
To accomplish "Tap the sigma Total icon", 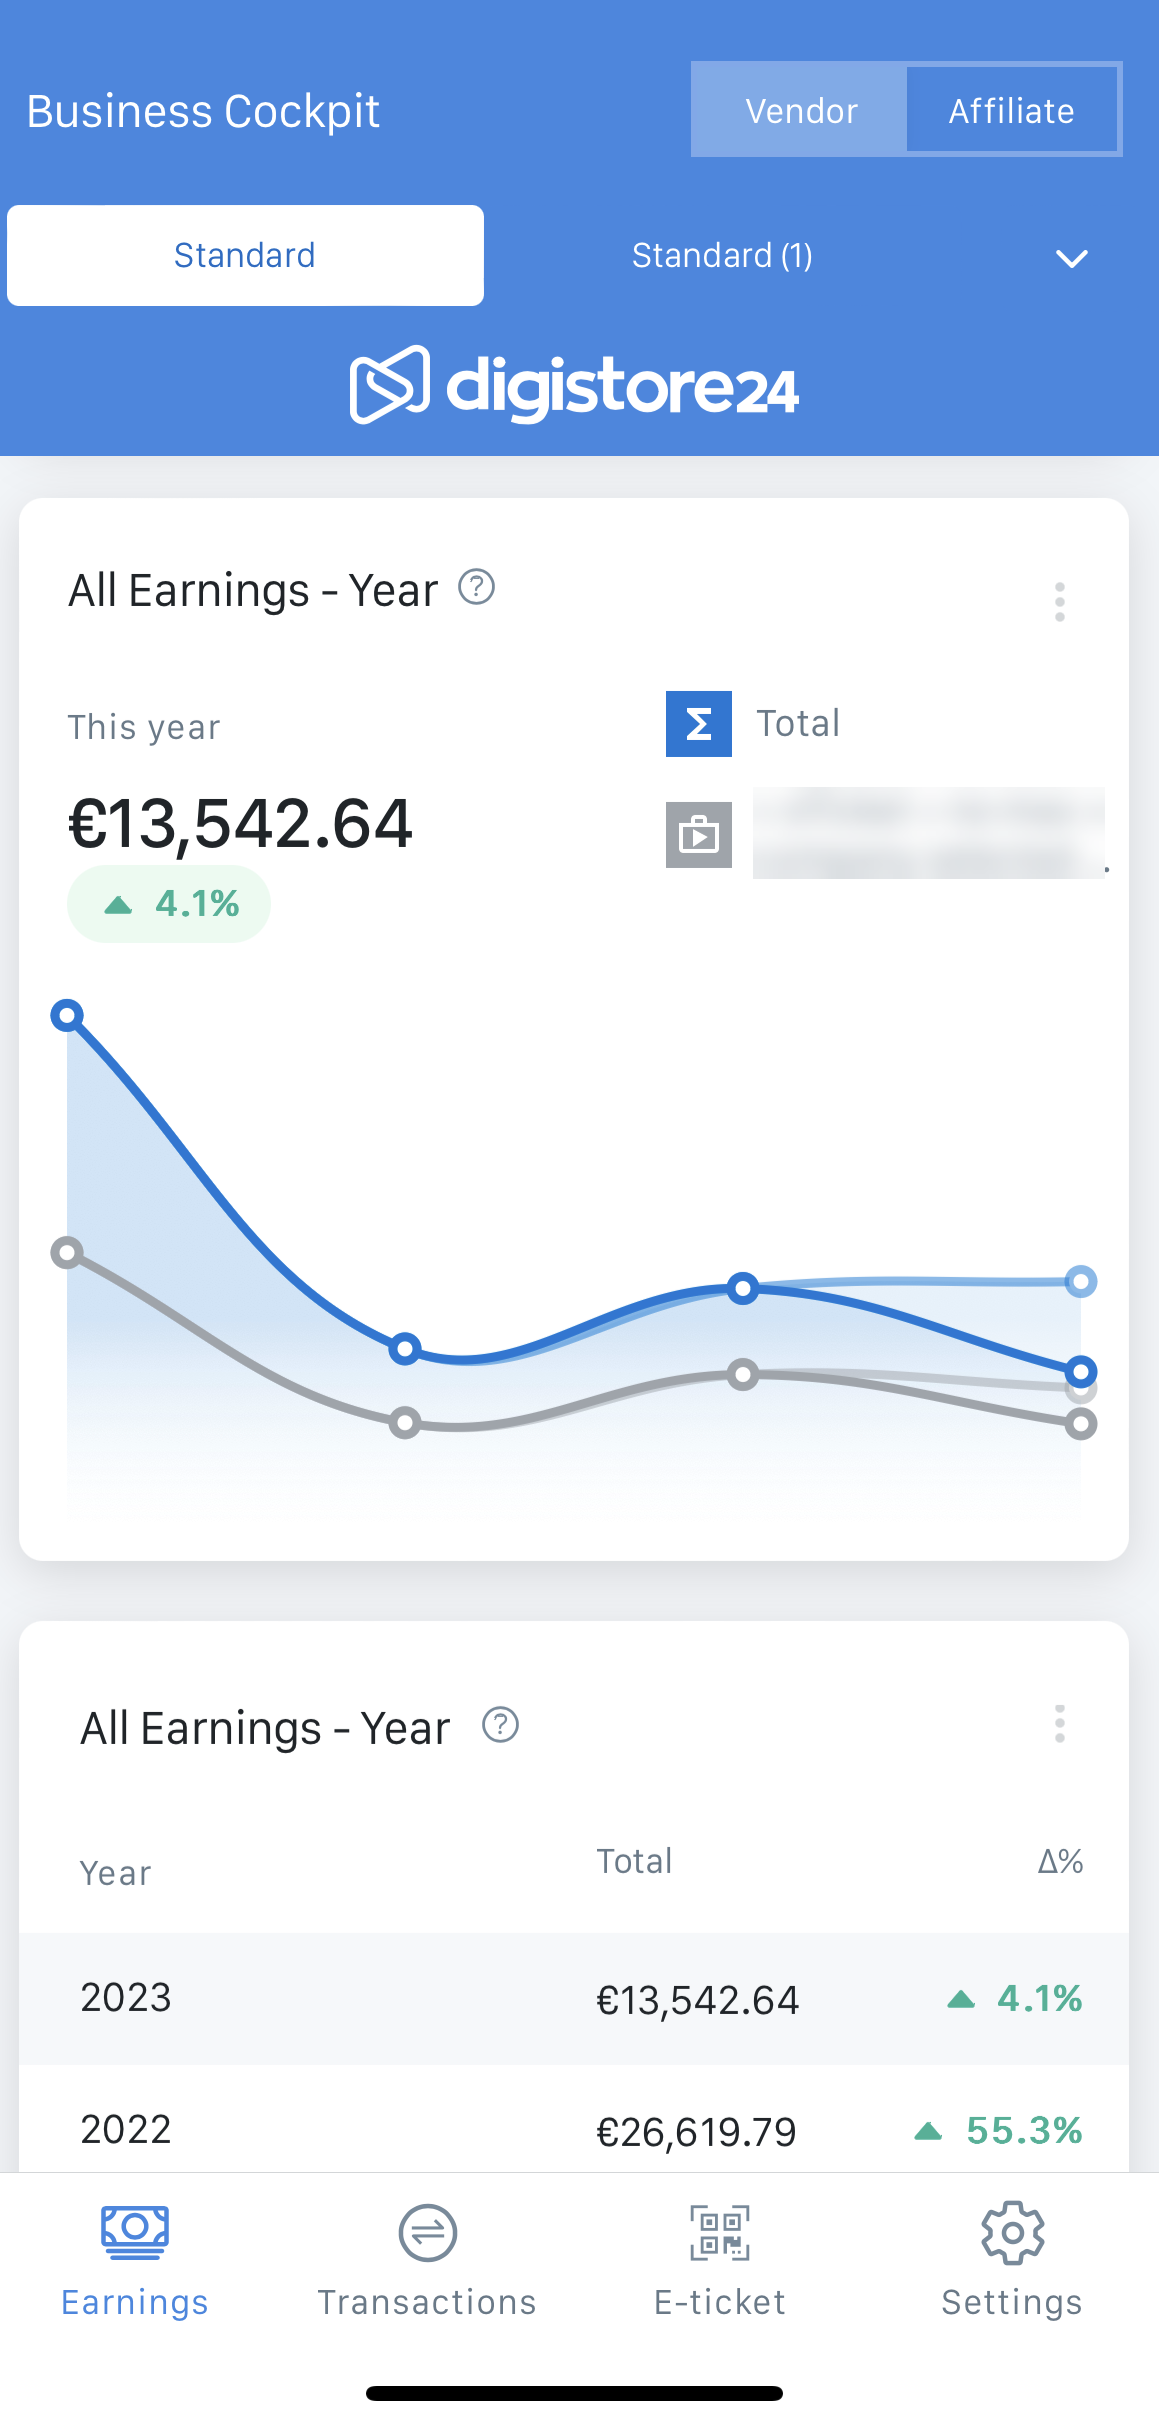I will point(698,723).
